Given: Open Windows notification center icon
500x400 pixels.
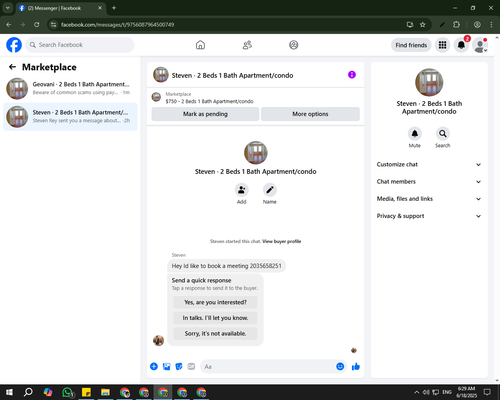Looking at the screenshot, I should click(x=487, y=392).
